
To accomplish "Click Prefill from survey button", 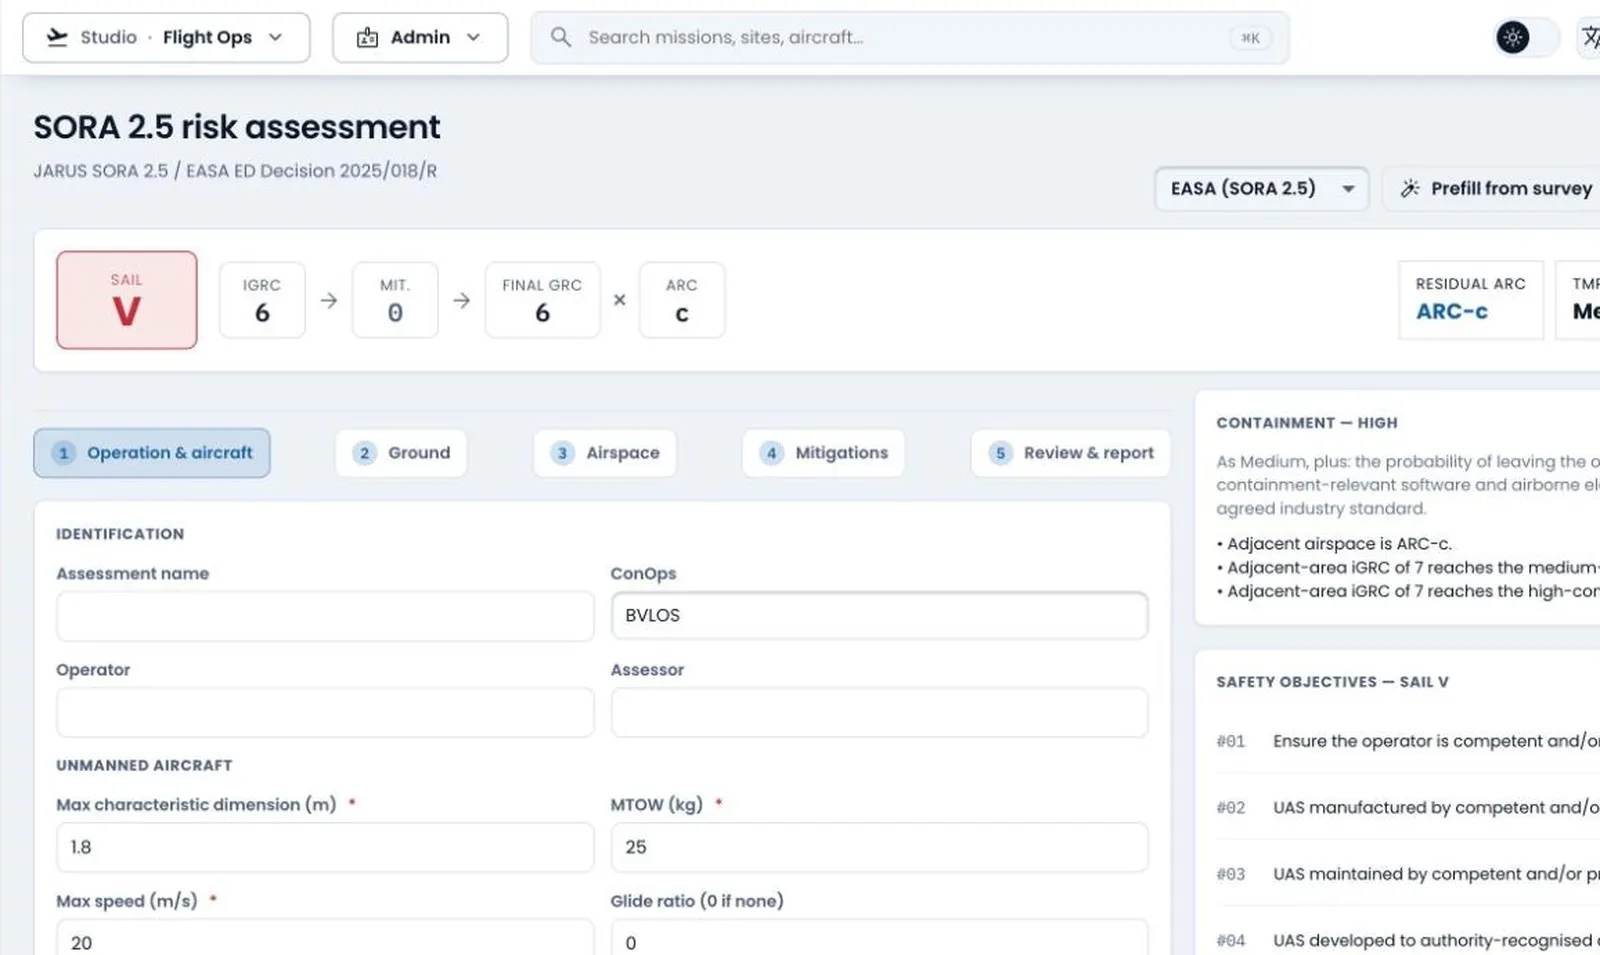I will coord(1492,188).
